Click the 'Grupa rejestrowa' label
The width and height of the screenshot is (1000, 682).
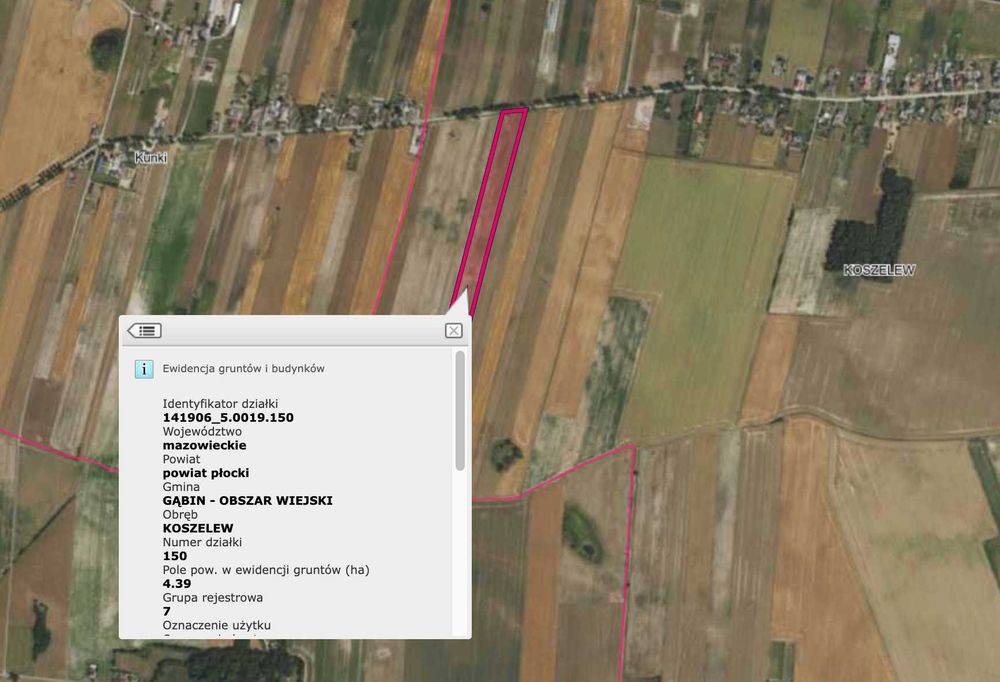[x=213, y=597]
